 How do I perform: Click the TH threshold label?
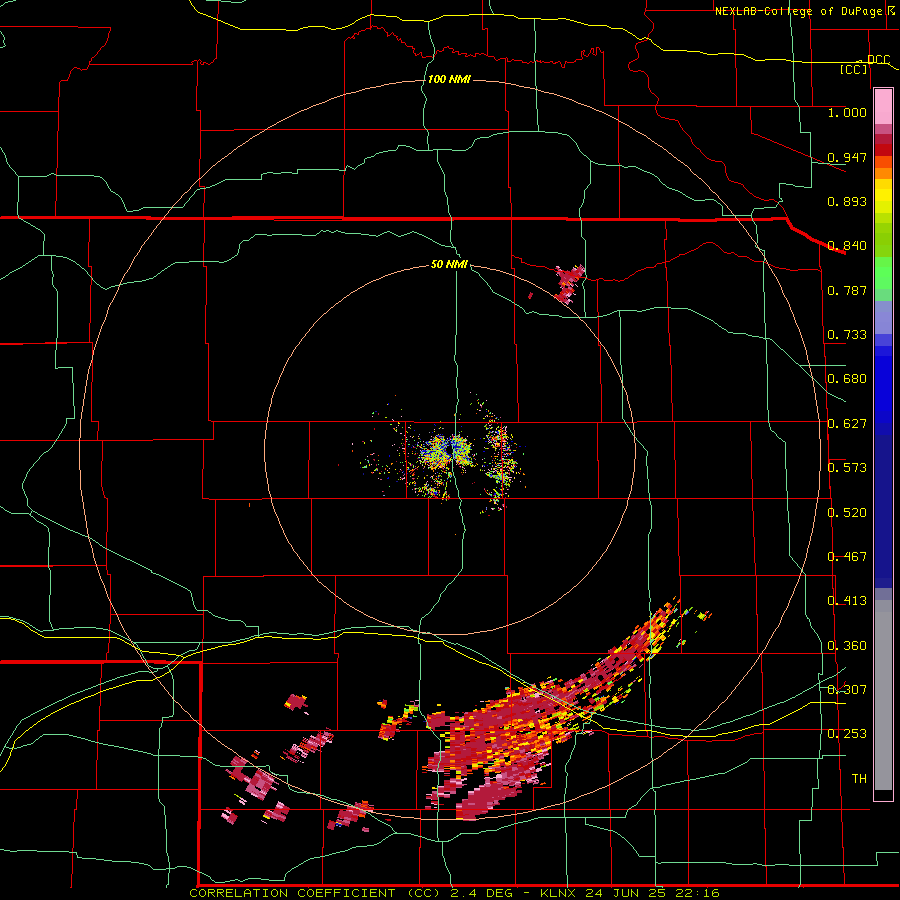[x=859, y=779]
